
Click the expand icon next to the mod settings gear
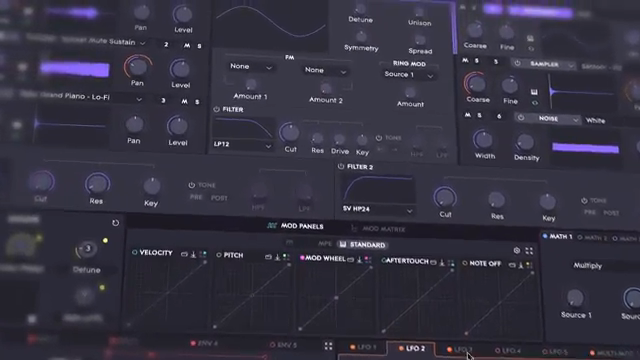[x=529, y=251]
